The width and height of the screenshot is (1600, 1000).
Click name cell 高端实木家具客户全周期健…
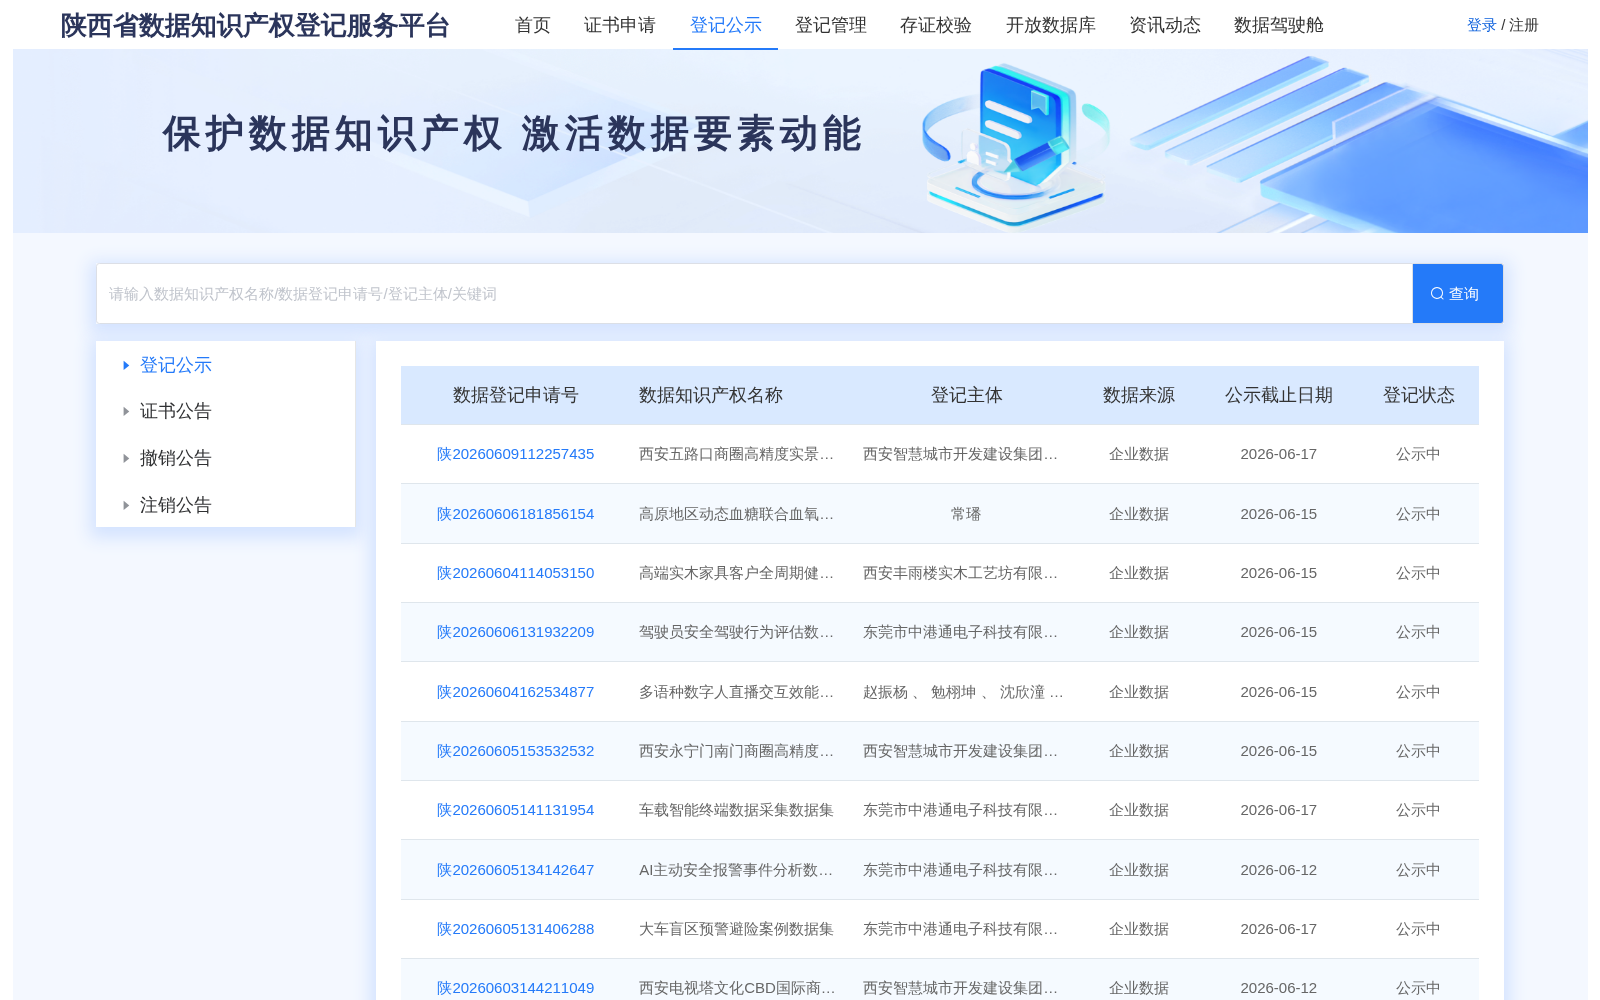click(736, 573)
